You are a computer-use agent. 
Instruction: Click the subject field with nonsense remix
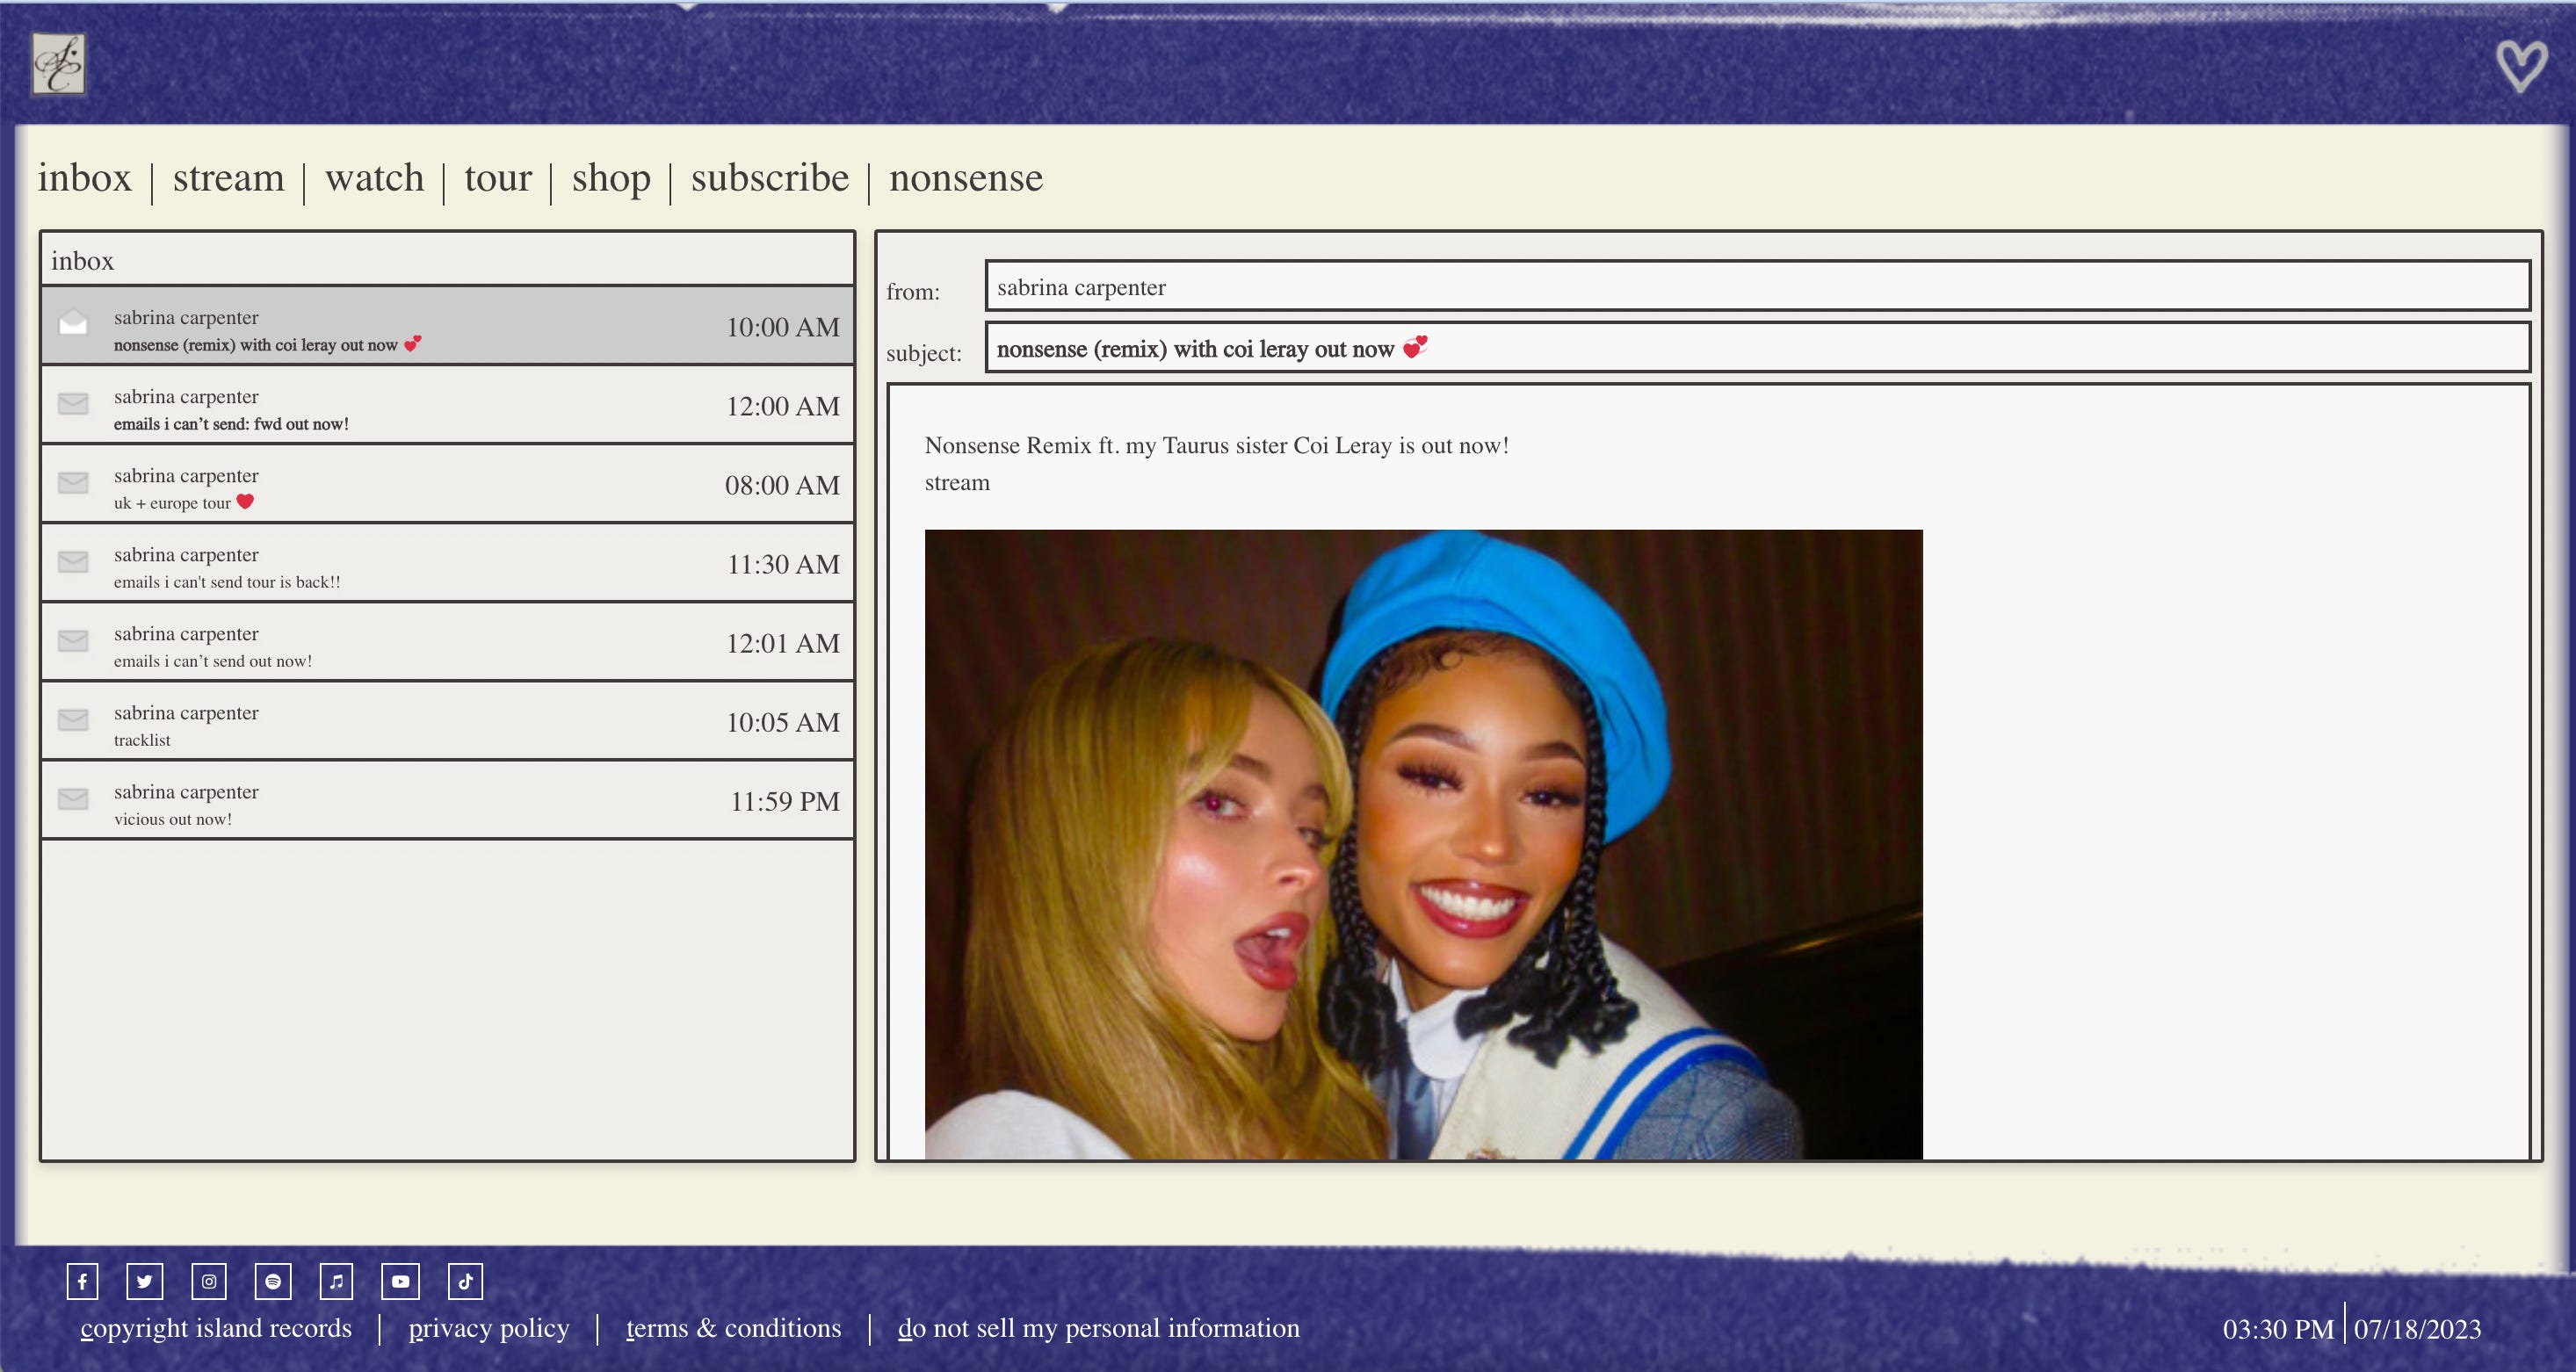tap(1758, 347)
